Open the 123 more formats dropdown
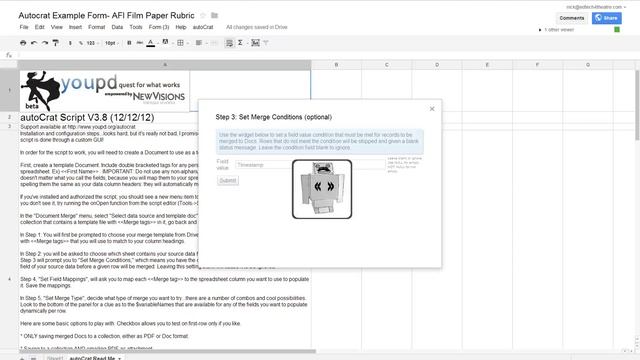 (x=93, y=43)
